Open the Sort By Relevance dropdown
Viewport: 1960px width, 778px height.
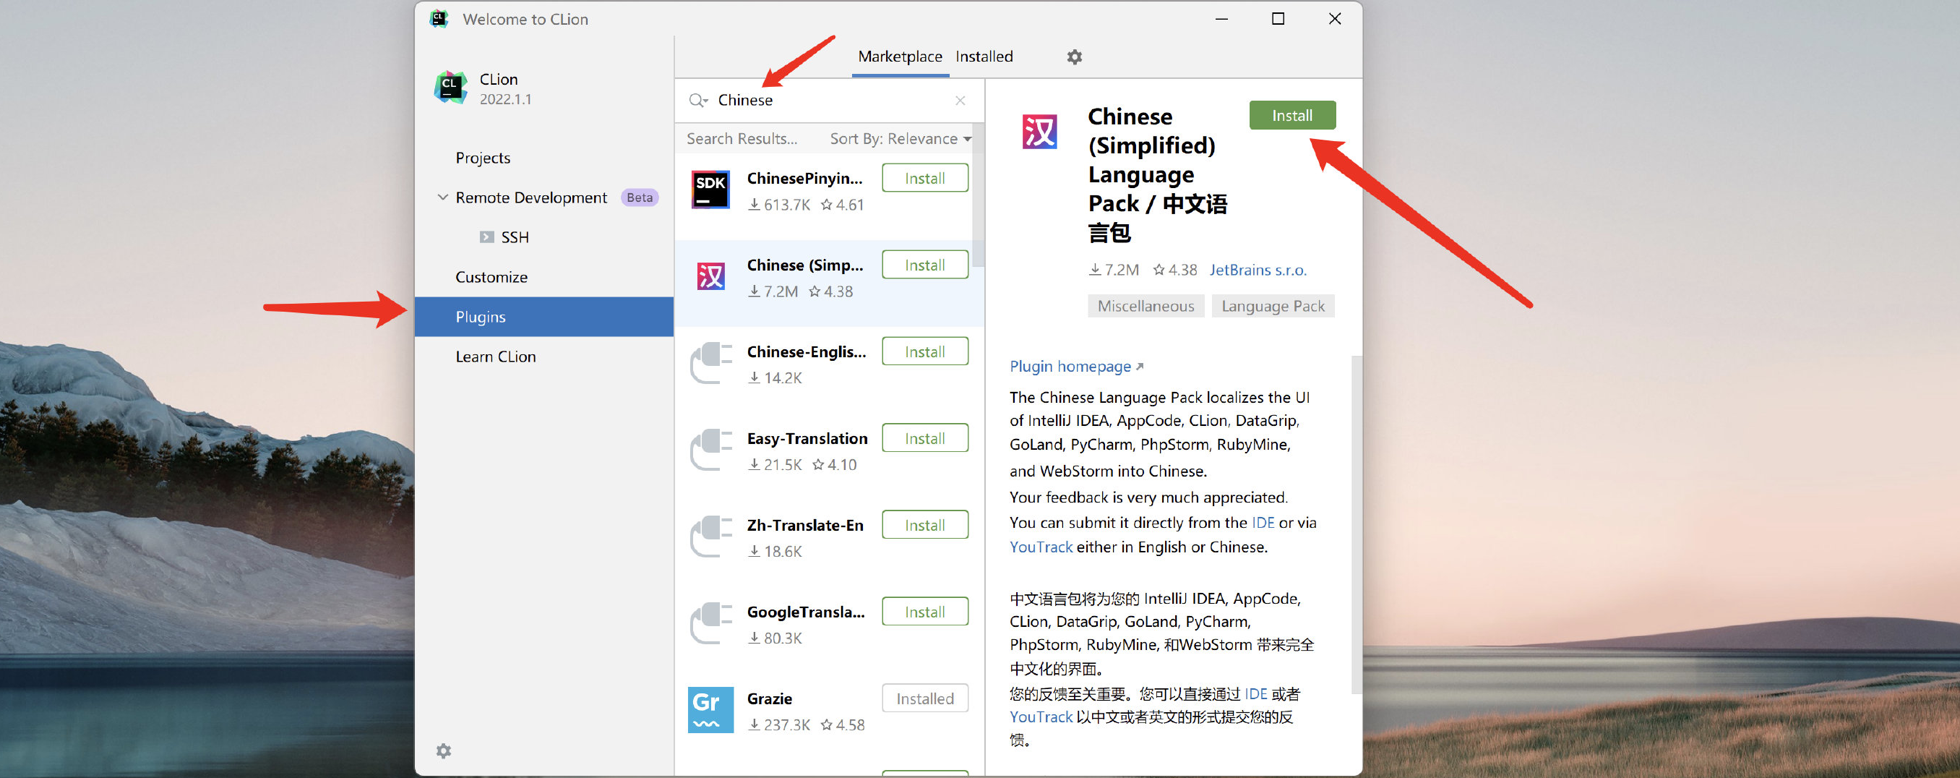pos(900,139)
